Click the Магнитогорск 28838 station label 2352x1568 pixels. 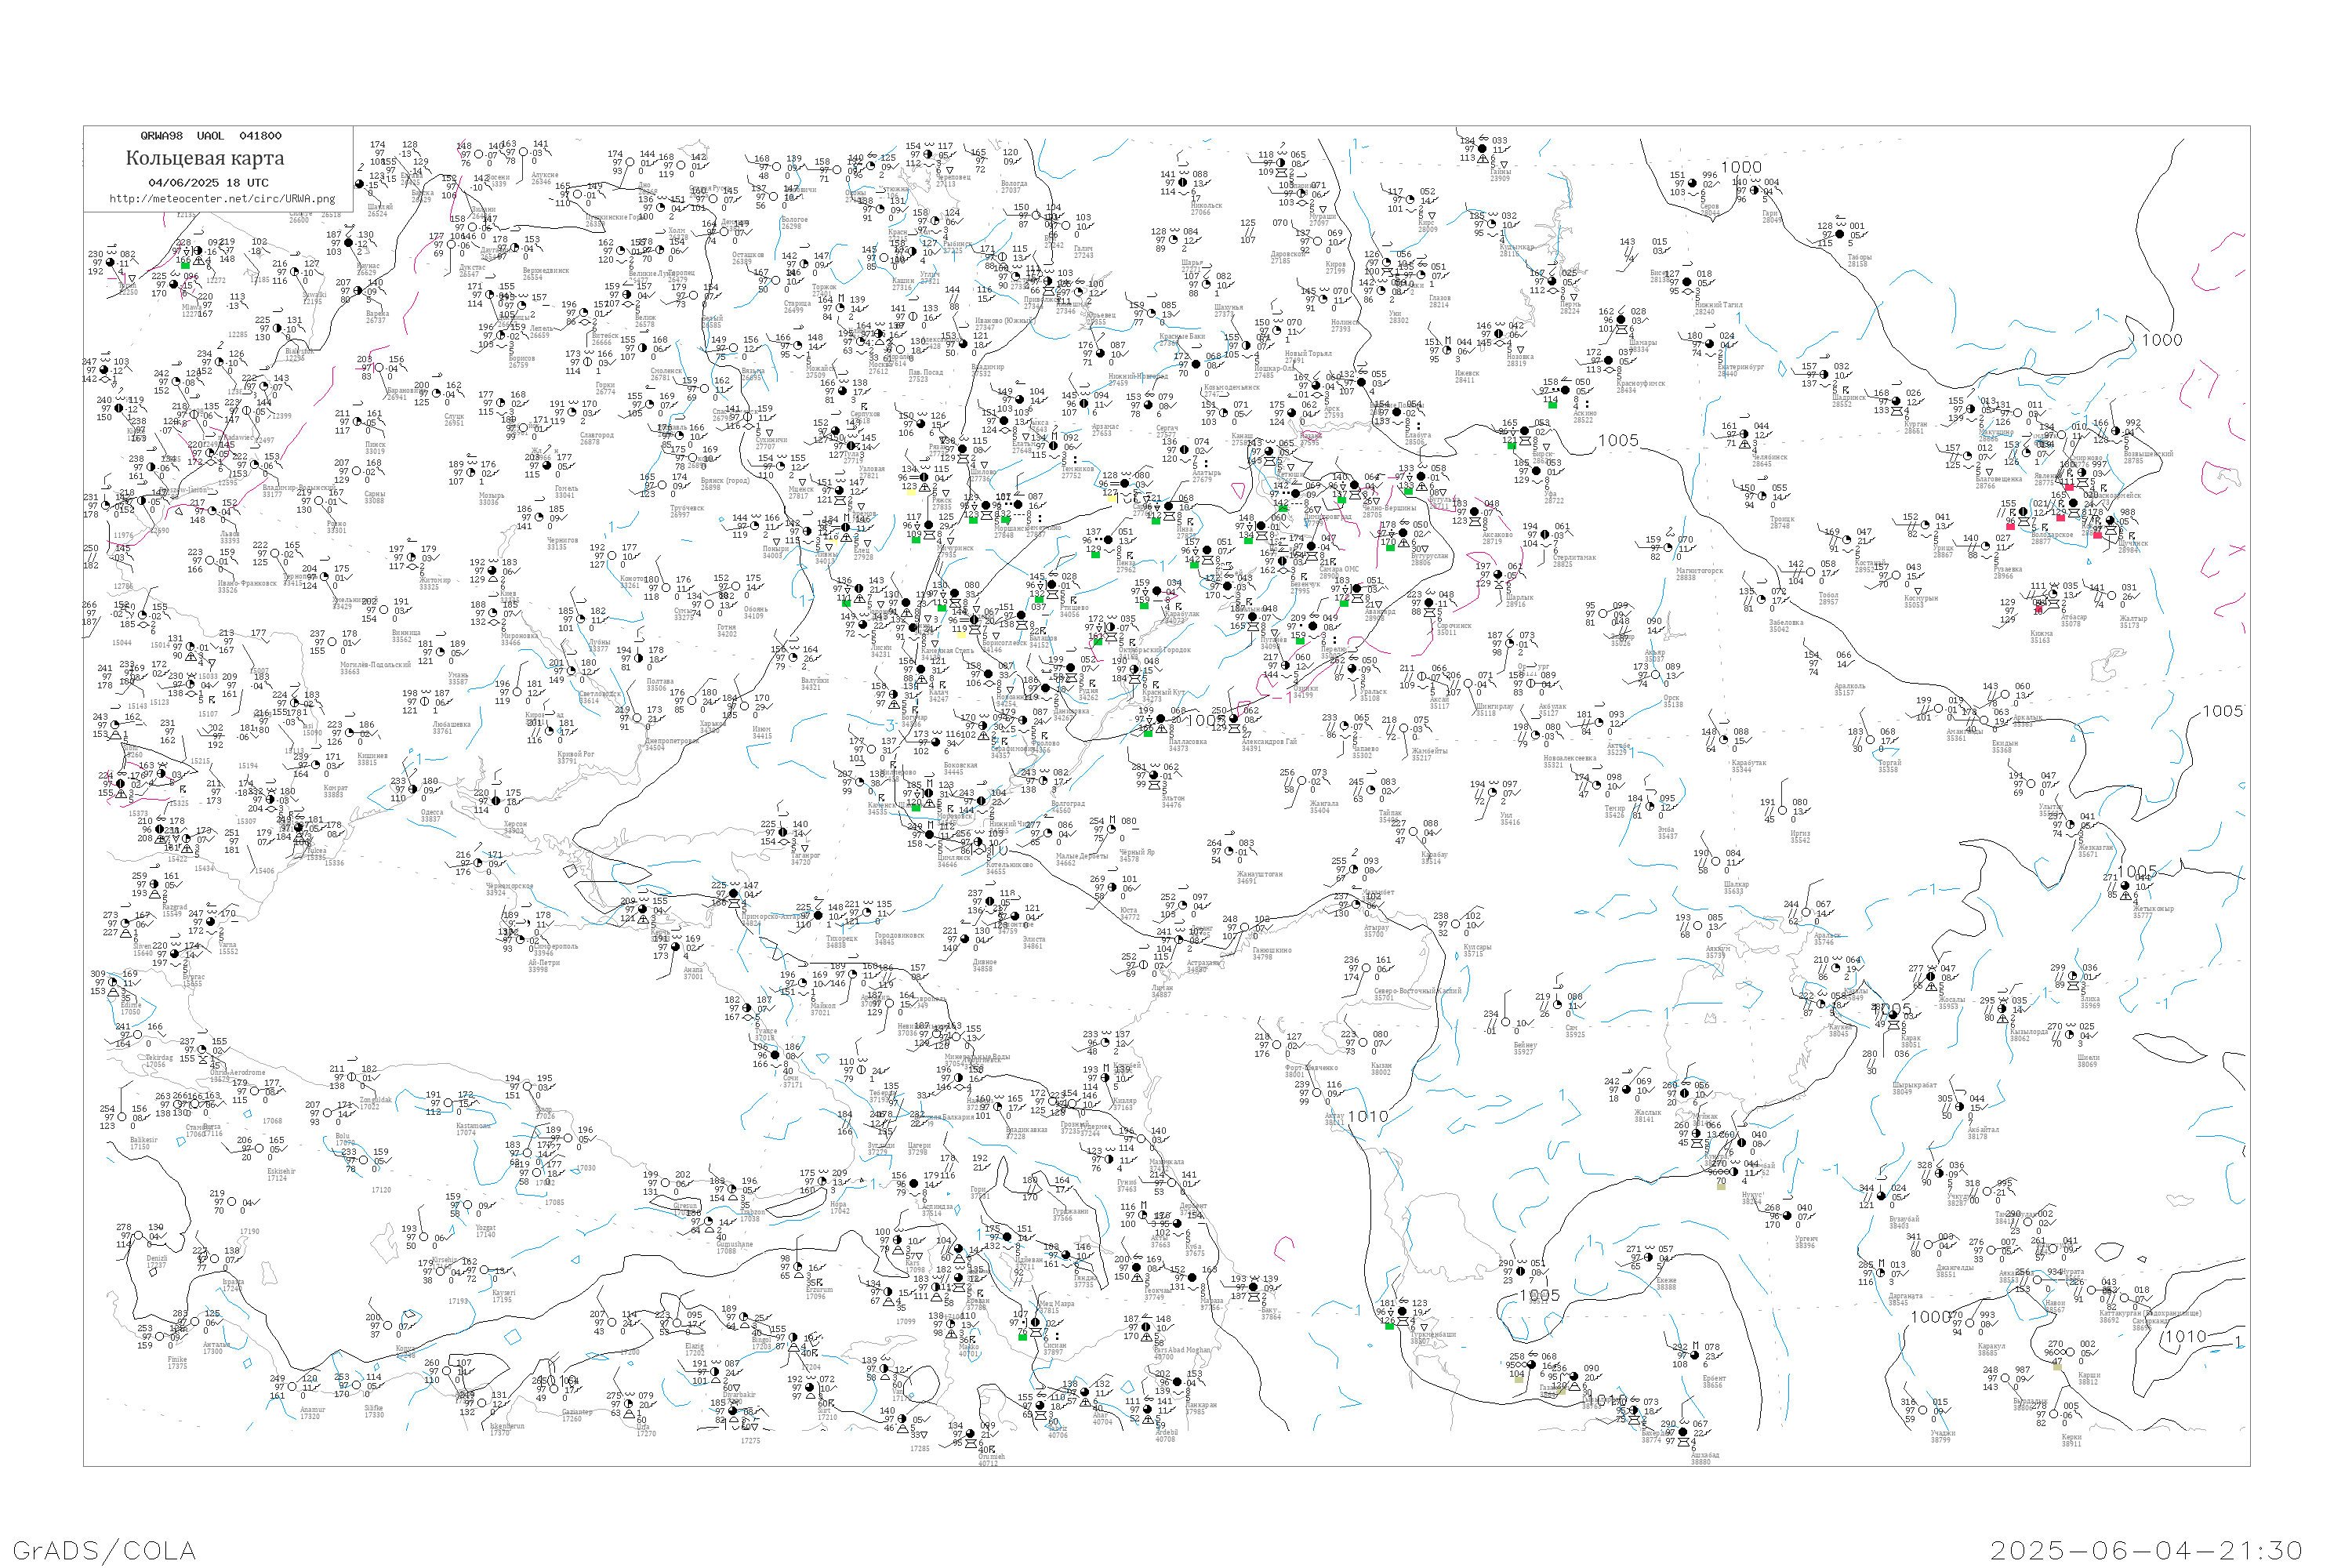[x=1700, y=574]
